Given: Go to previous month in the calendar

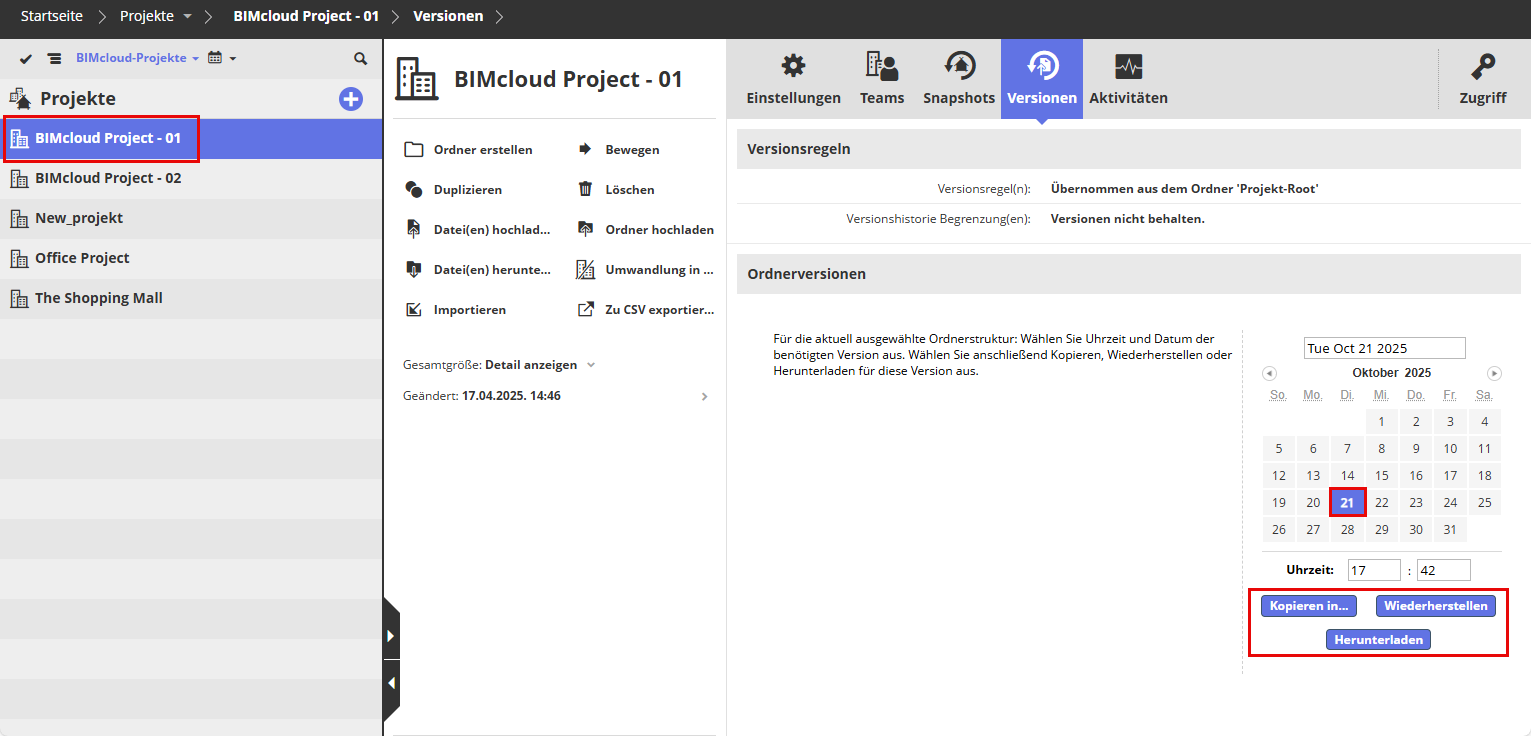Looking at the screenshot, I should [1269, 373].
